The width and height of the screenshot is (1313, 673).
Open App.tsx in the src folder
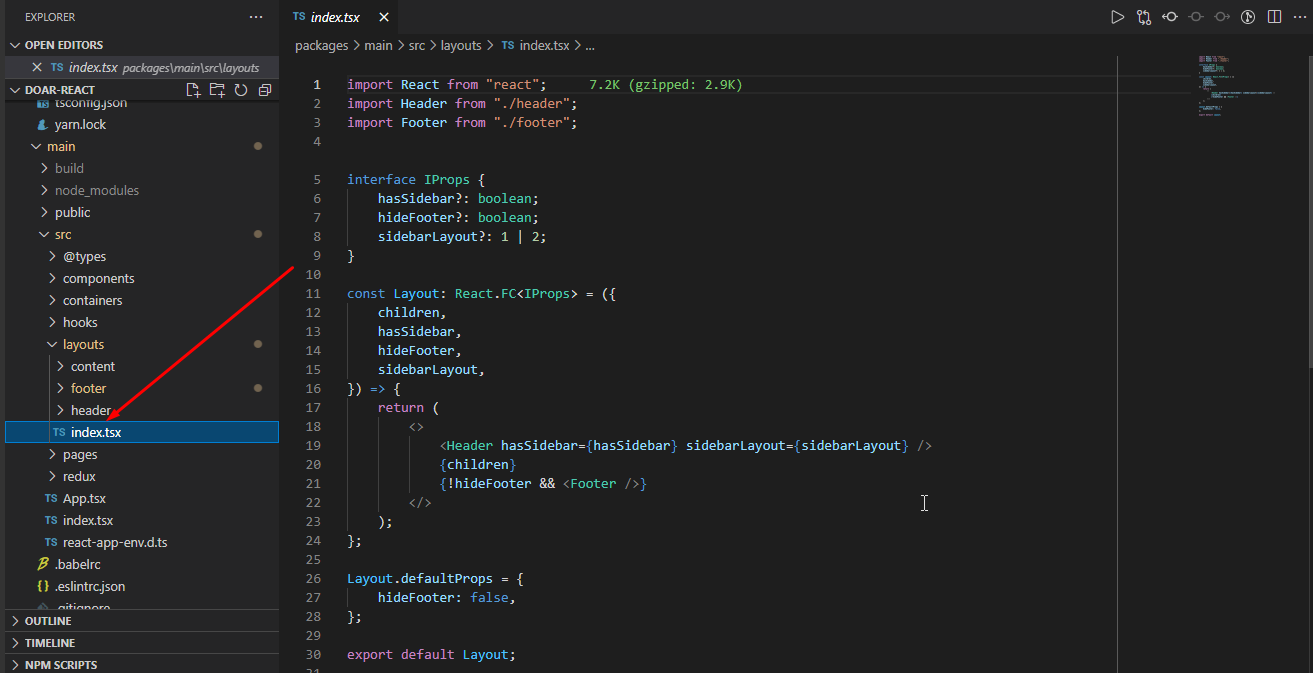(x=142, y=498)
